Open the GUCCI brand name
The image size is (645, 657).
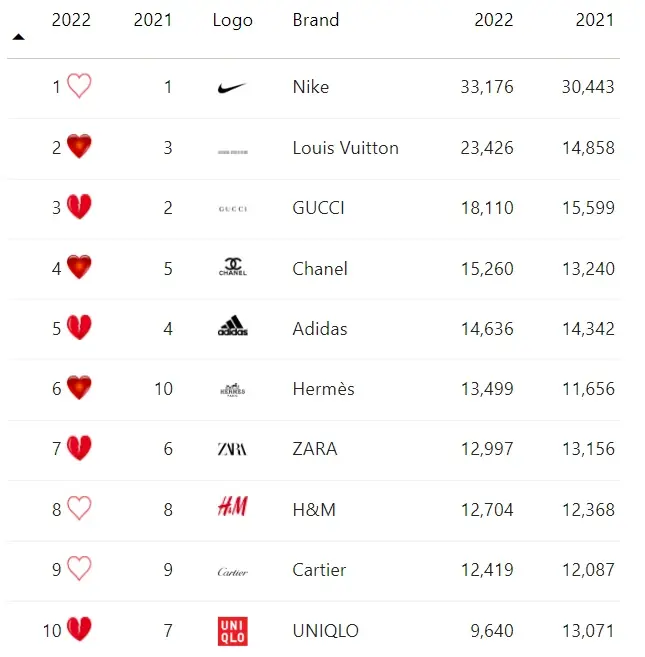click(319, 208)
